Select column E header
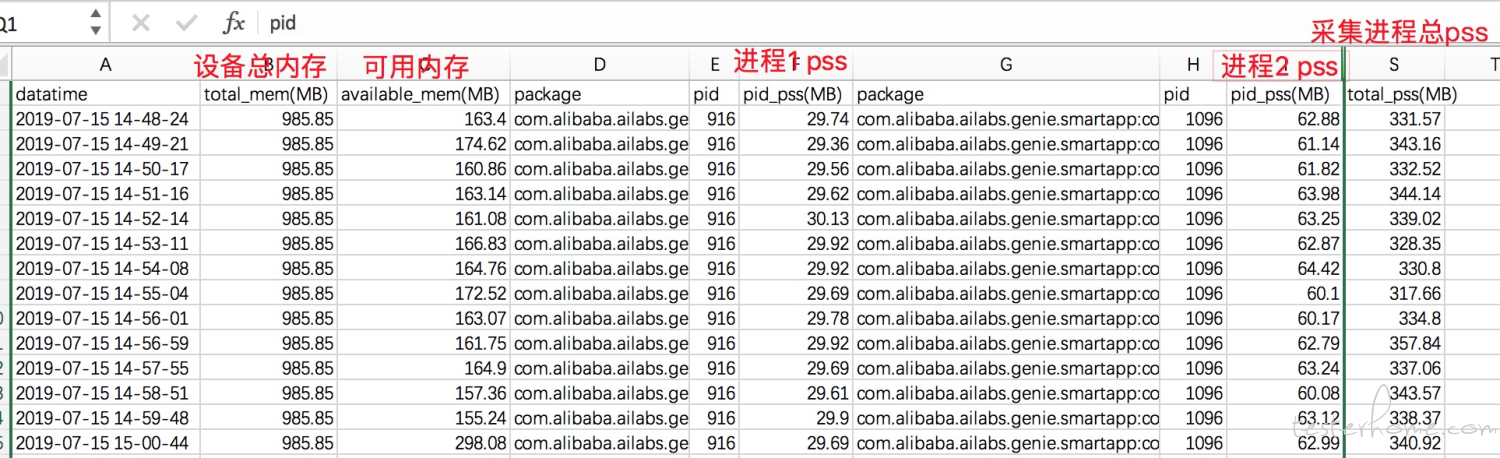 pos(715,65)
